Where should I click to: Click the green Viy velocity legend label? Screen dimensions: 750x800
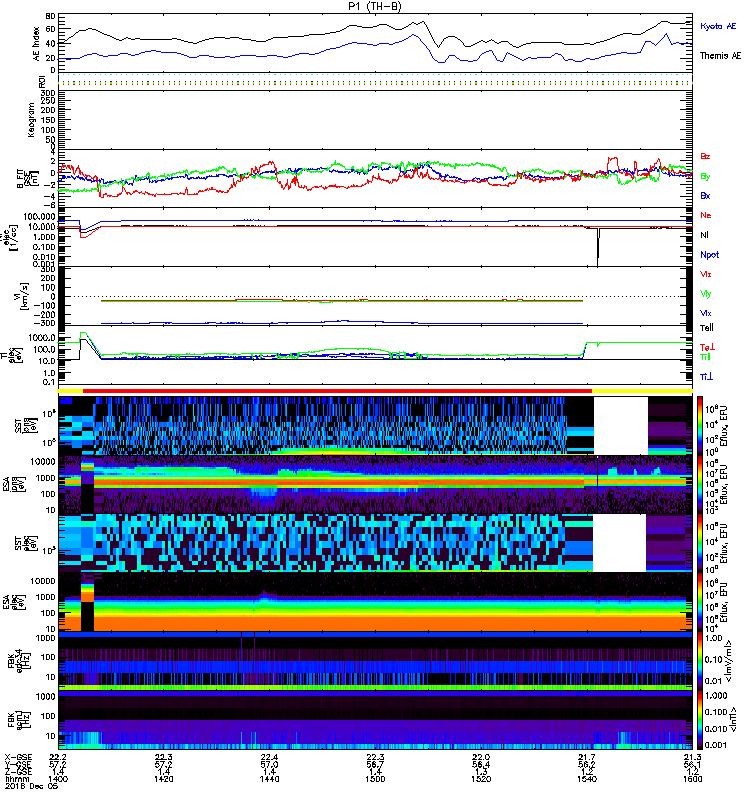(705, 294)
